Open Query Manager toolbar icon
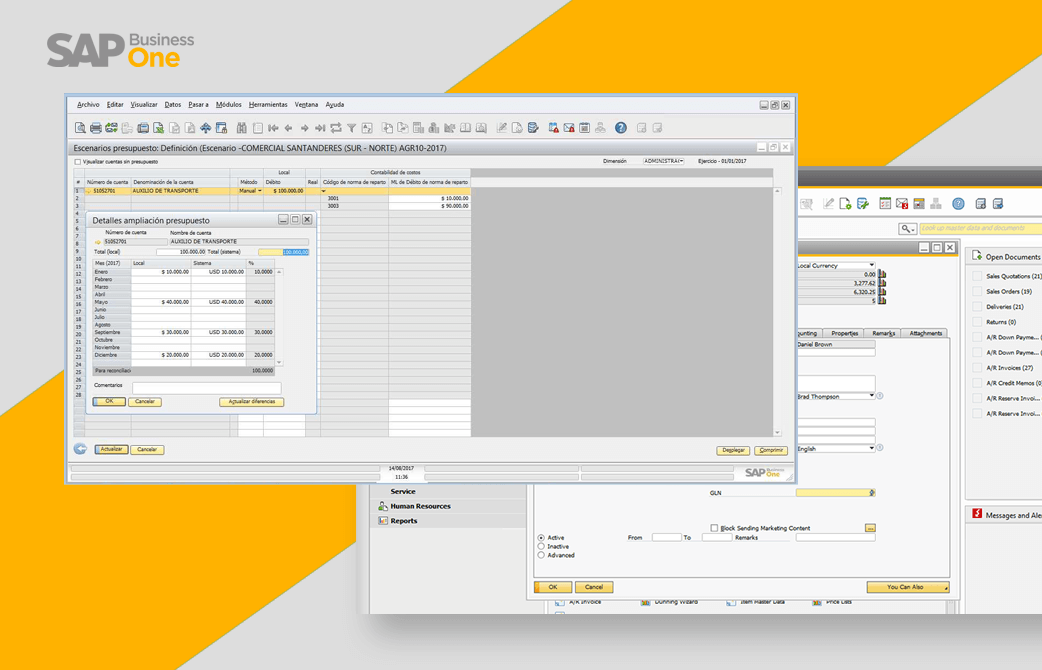Image resolution: width=1042 pixels, height=670 pixels. 533,128
